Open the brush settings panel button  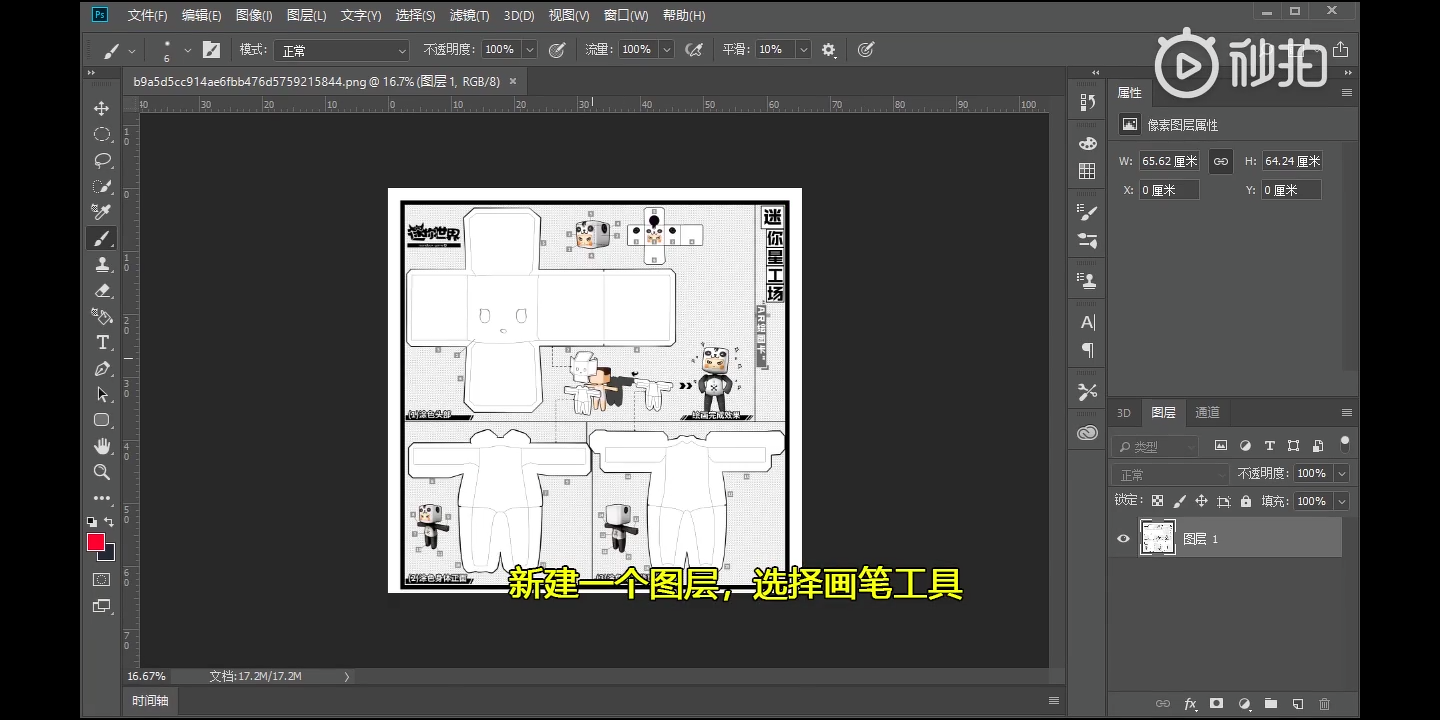(211, 49)
